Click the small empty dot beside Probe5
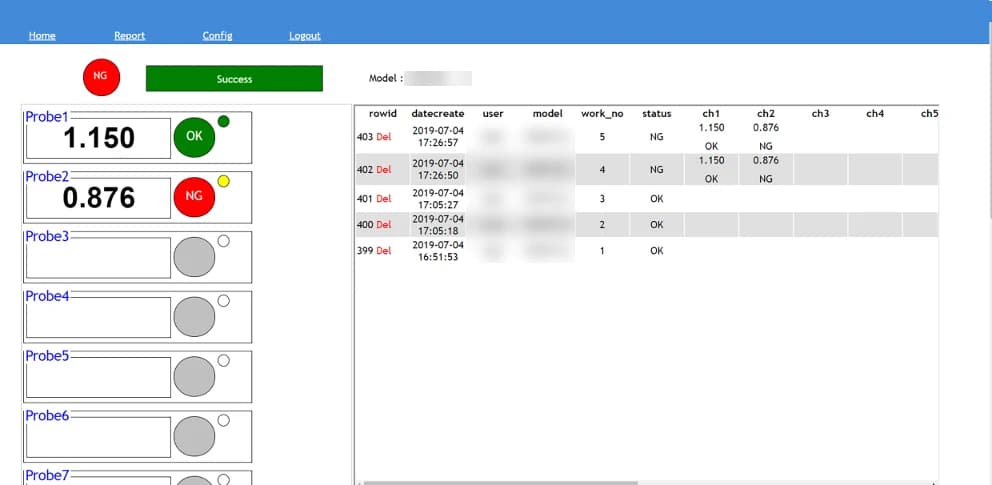The height and width of the screenshot is (485, 992). click(x=223, y=360)
